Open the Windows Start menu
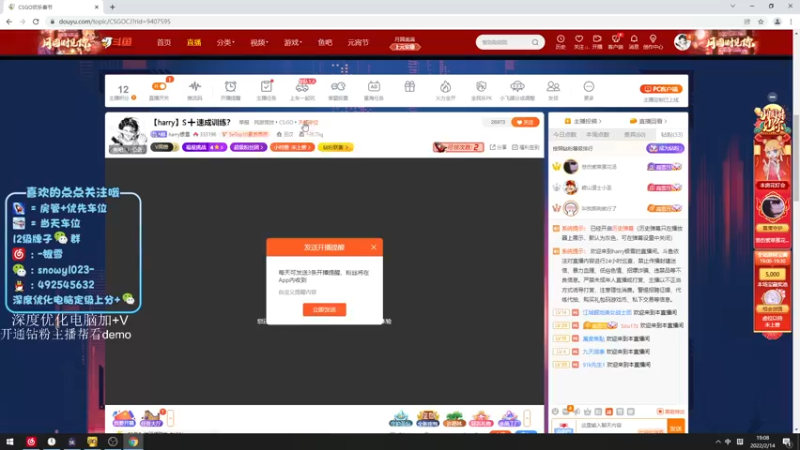This screenshot has height=450, width=800. [9, 442]
